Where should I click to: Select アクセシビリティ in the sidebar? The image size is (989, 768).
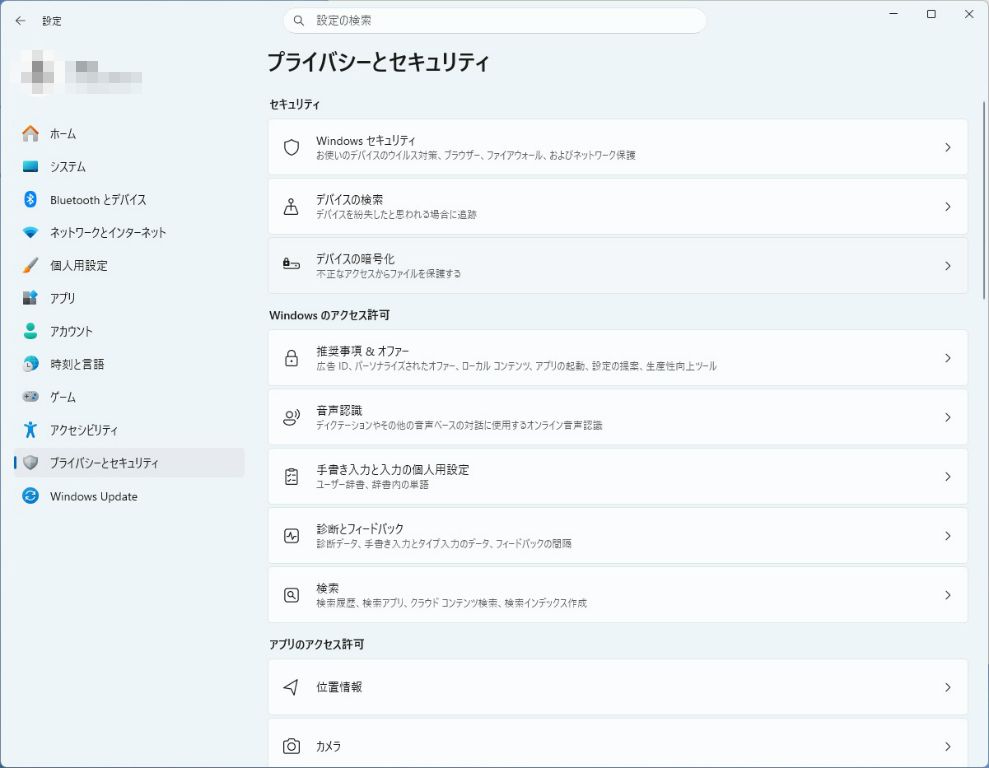pyautogui.click(x=129, y=430)
